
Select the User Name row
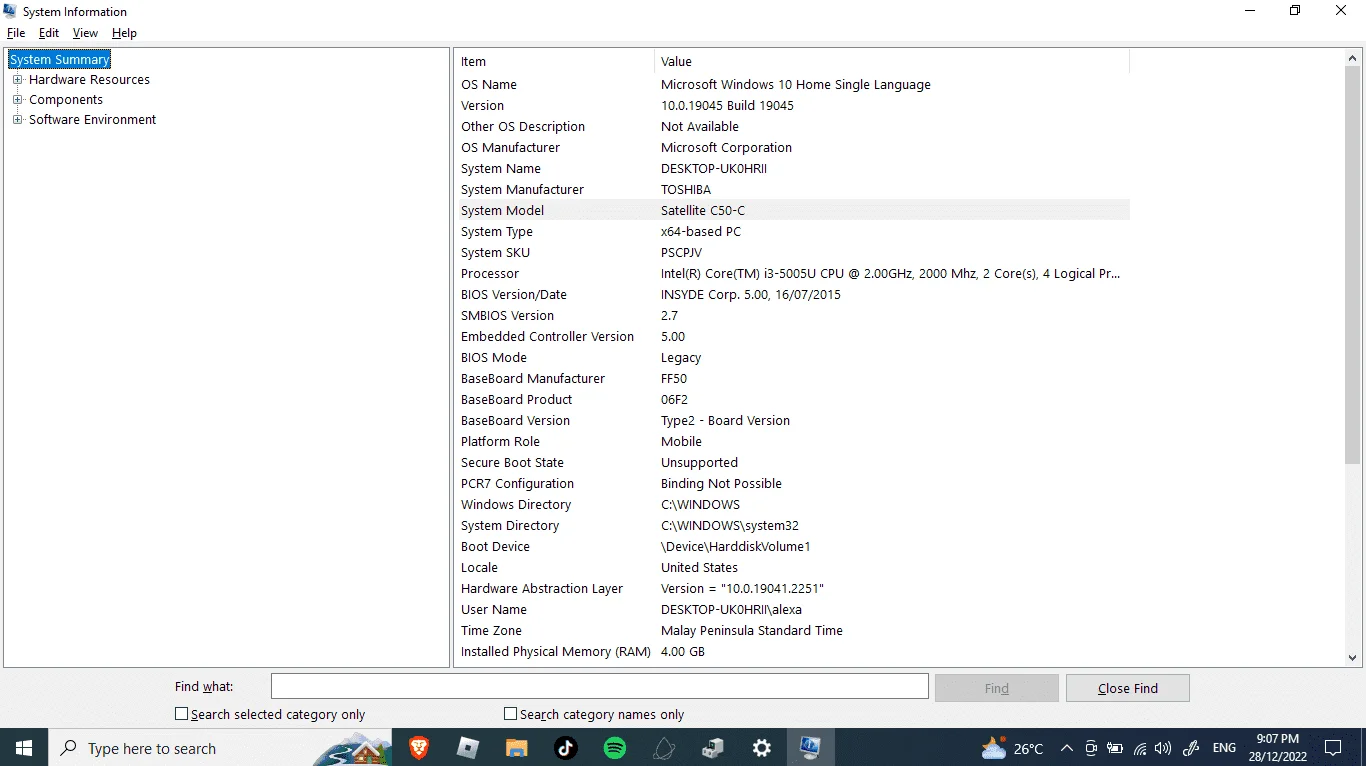[792, 610]
